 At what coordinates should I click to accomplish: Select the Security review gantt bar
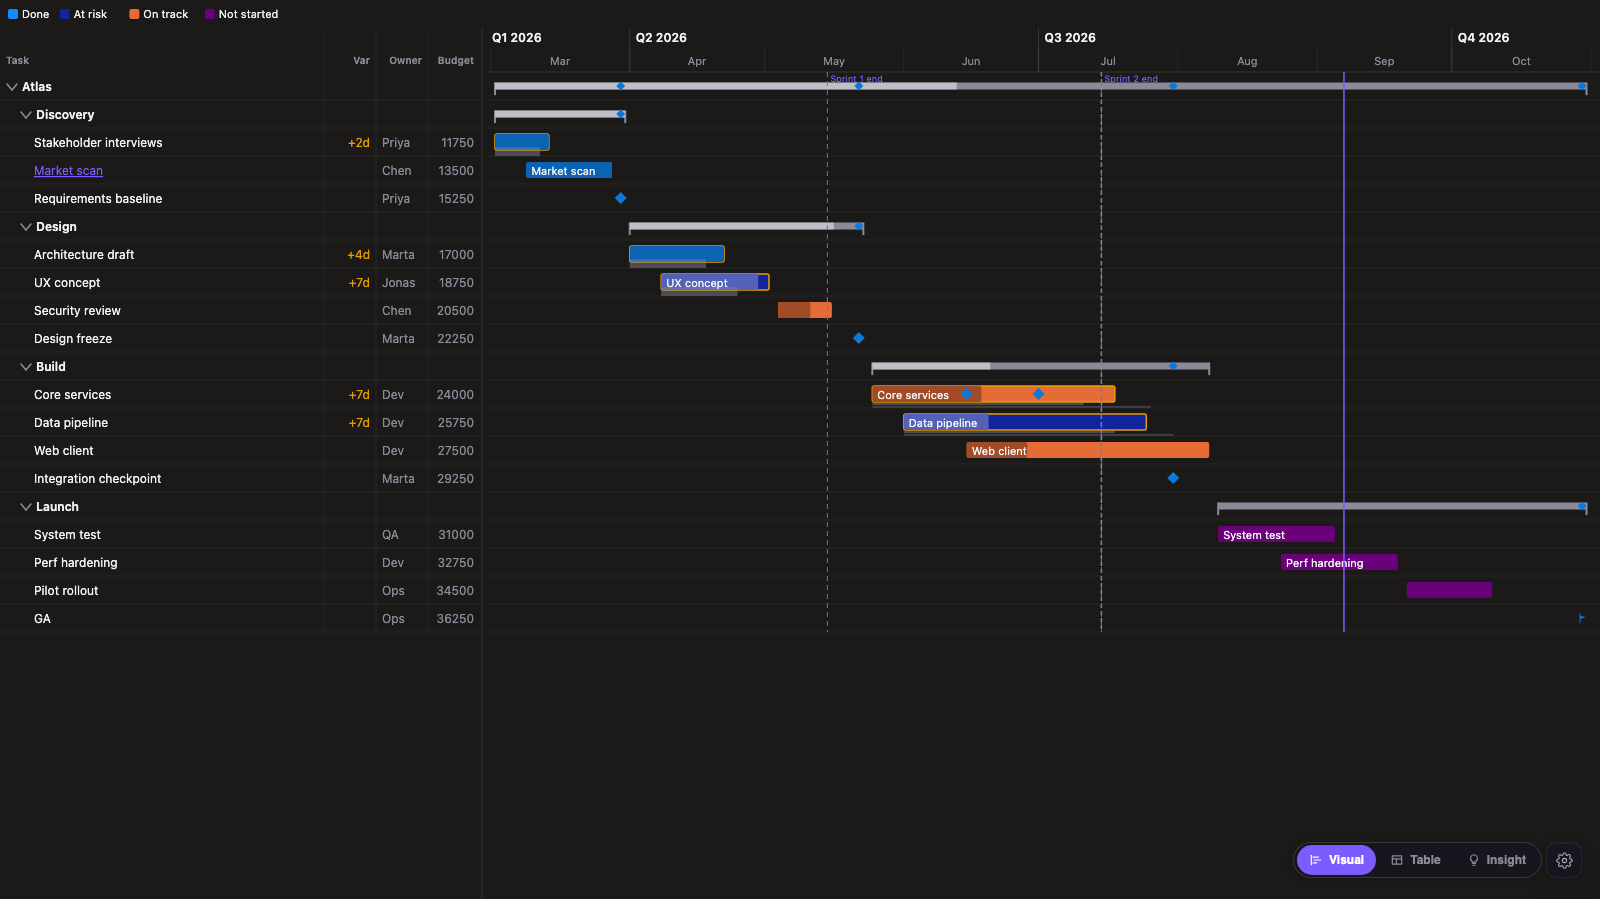click(805, 310)
